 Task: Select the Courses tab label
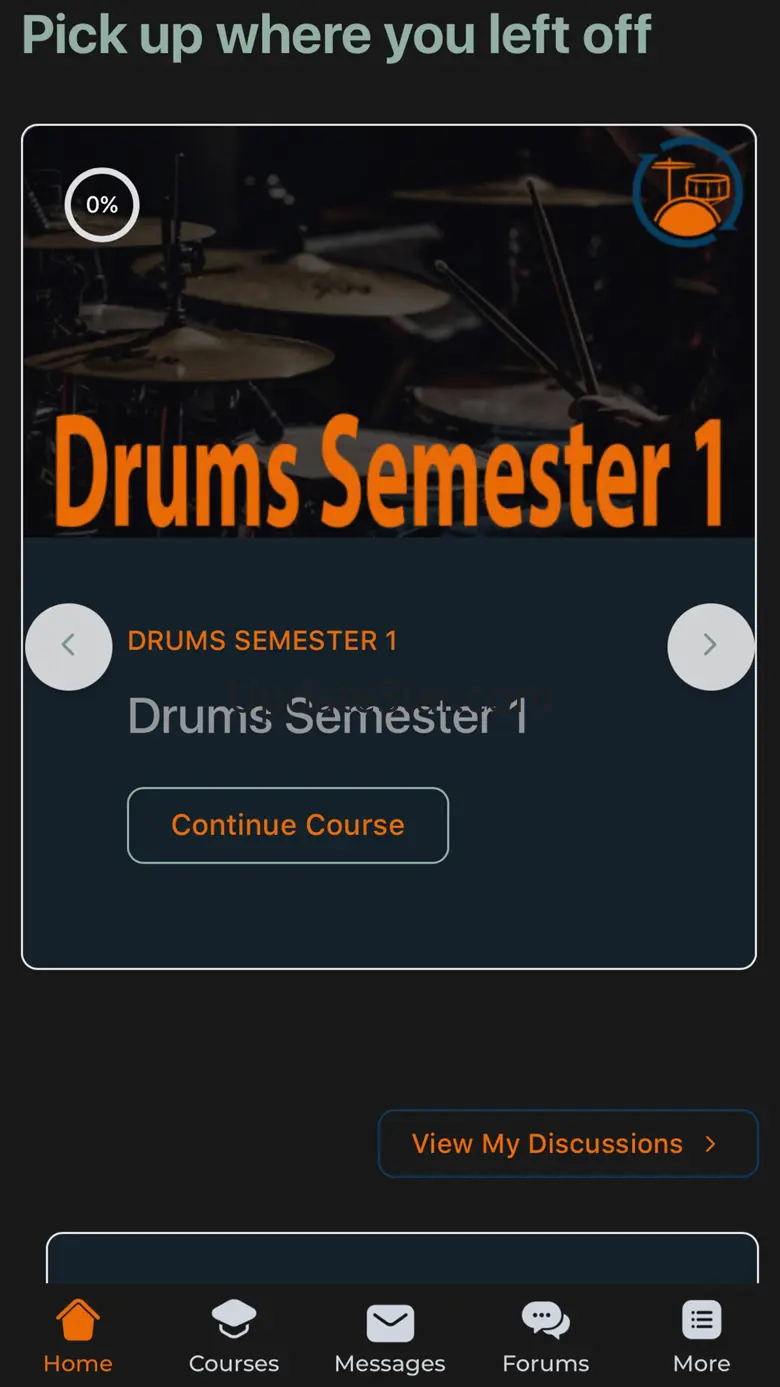[234, 1364]
